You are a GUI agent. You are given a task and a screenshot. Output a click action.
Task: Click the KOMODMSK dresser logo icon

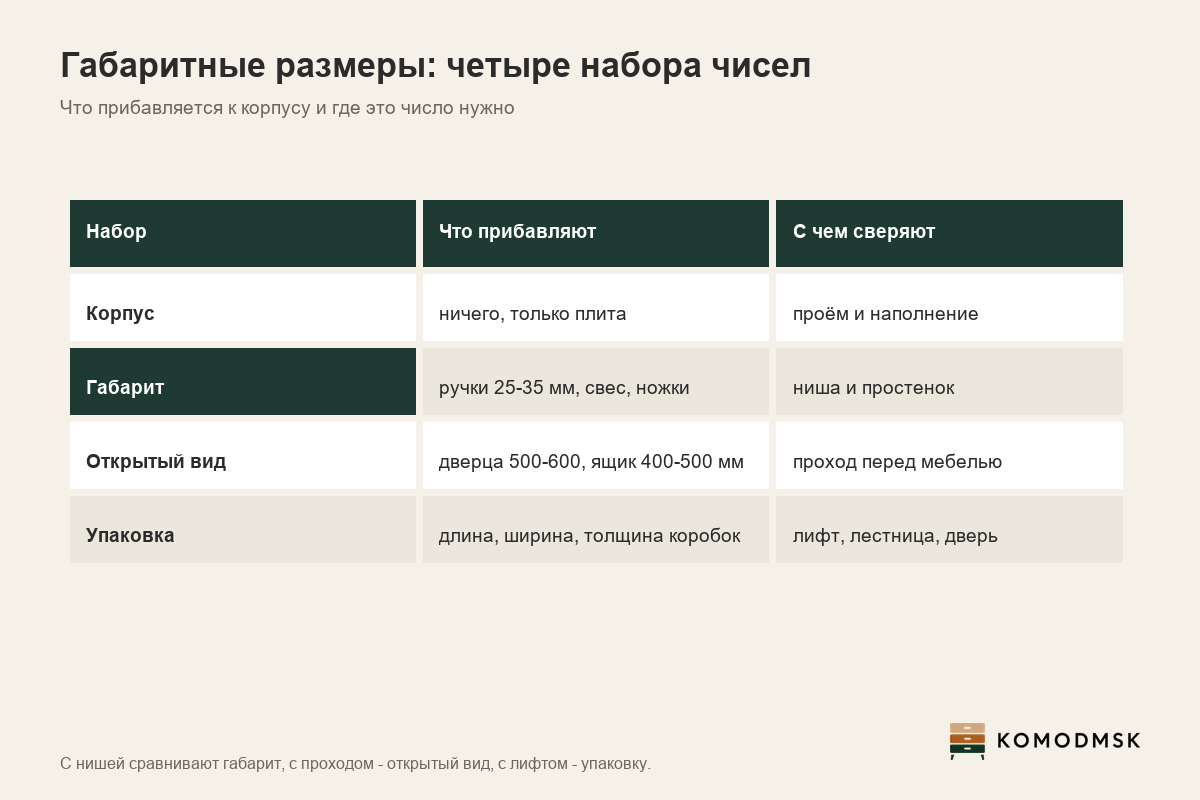pyautogui.click(x=967, y=741)
